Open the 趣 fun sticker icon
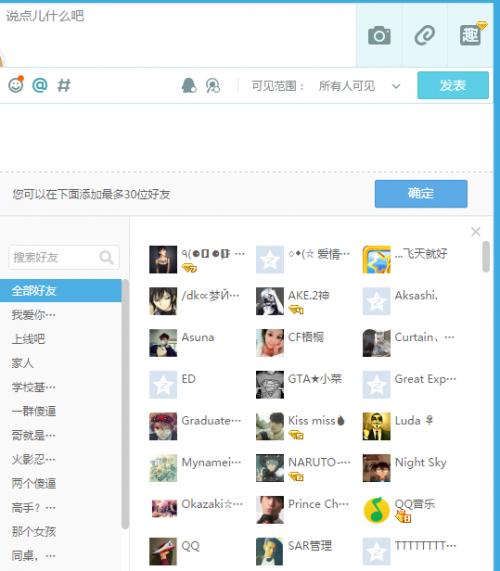 pos(470,35)
